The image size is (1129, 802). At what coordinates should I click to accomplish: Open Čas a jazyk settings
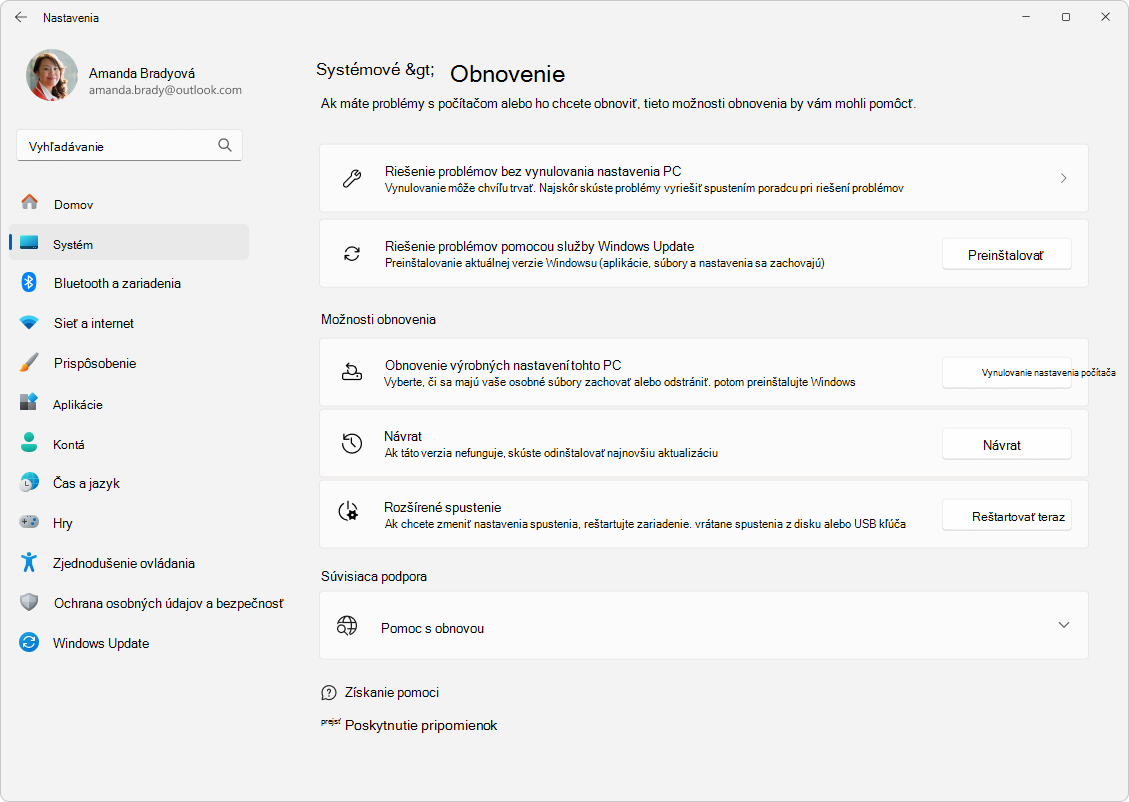[86, 484]
